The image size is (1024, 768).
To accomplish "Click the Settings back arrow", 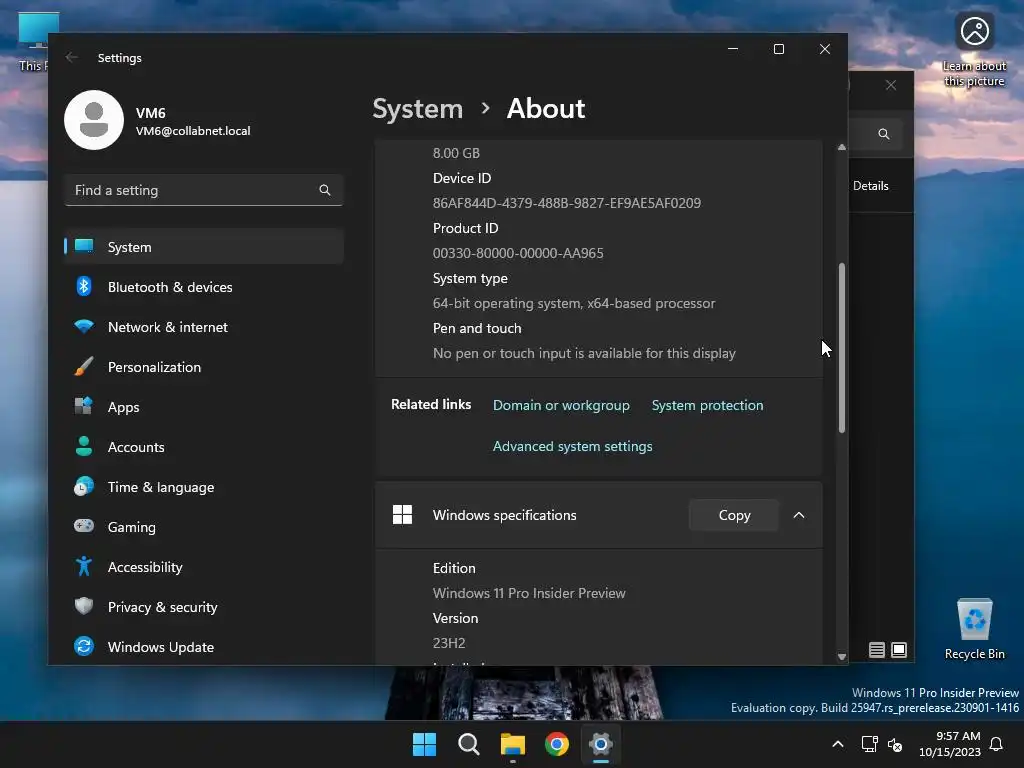I will pyautogui.click(x=72, y=57).
